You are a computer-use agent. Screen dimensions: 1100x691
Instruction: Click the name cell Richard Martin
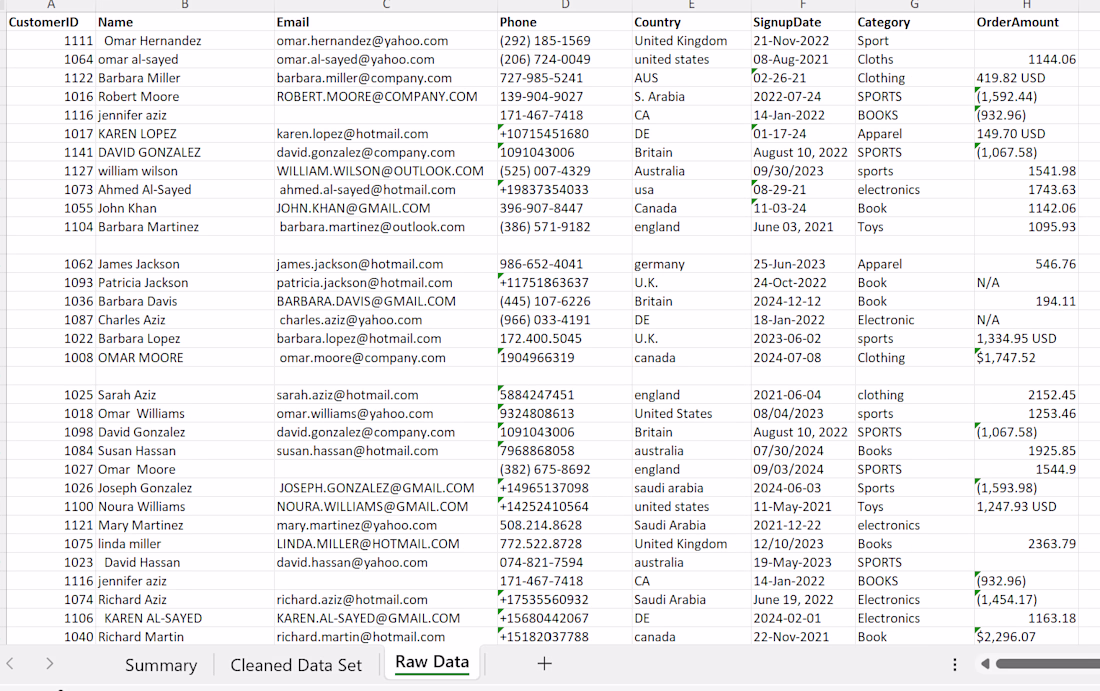[185, 636]
